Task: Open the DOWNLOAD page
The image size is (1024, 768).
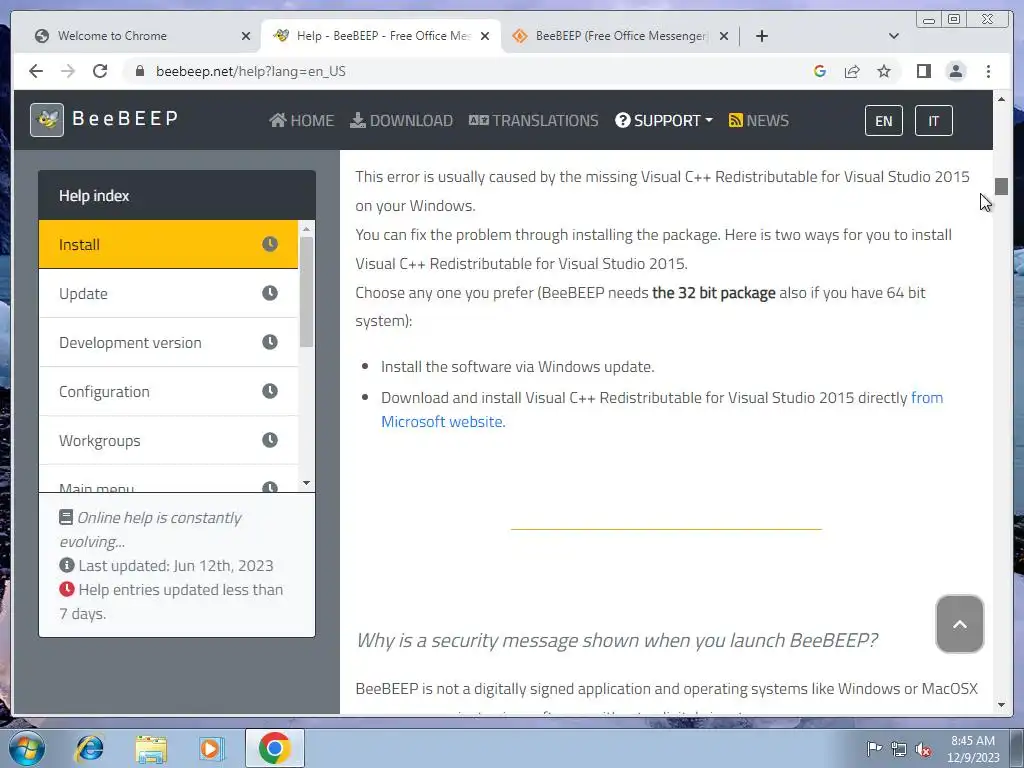Action: pos(401,120)
